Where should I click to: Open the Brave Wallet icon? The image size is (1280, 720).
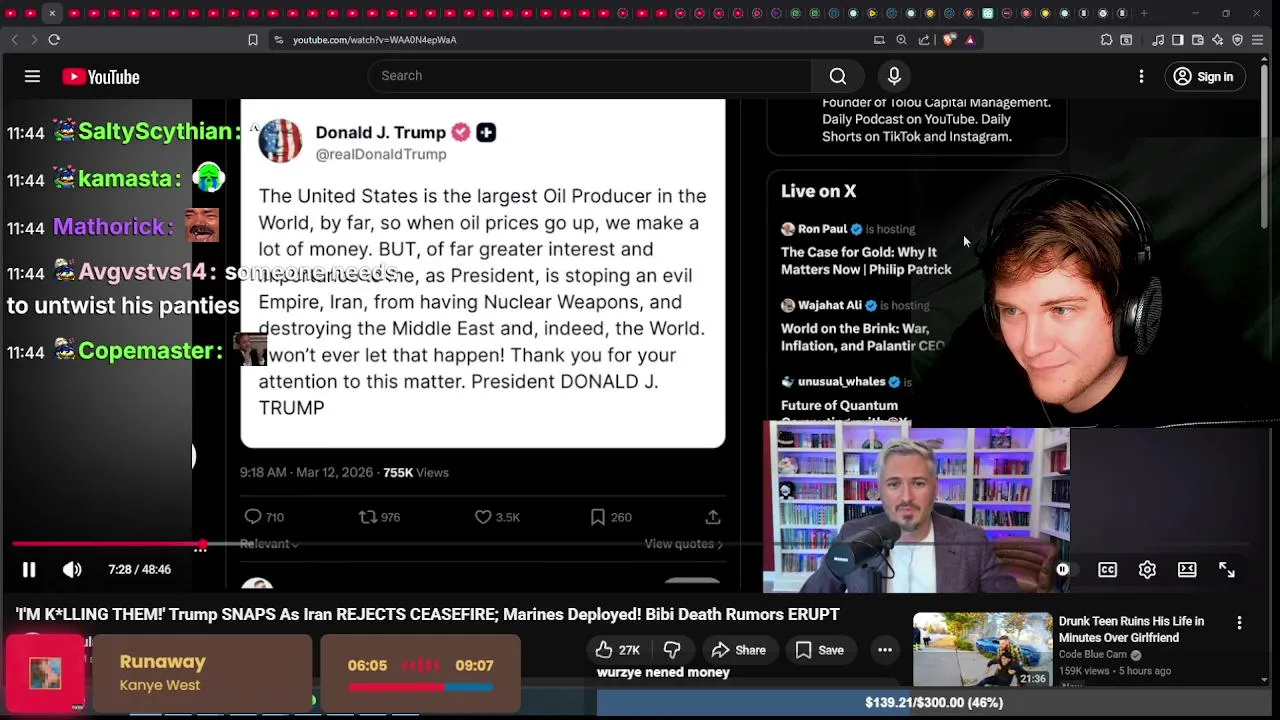click(x=1198, y=40)
